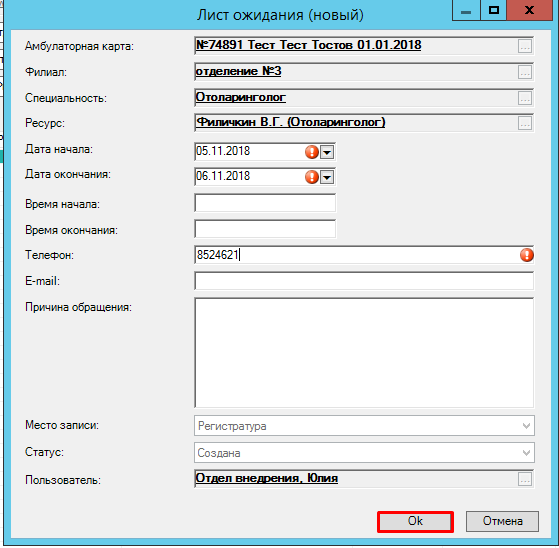Click warning icon in Дата окончания
Screen dimensions: 559x548
pyautogui.click(x=312, y=177)
